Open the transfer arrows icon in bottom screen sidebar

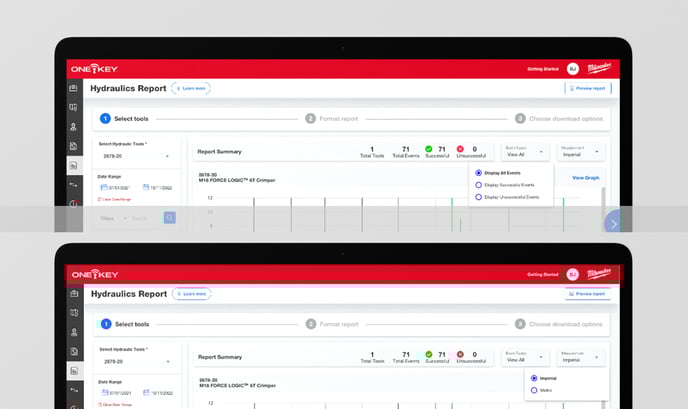click(74, 390)
